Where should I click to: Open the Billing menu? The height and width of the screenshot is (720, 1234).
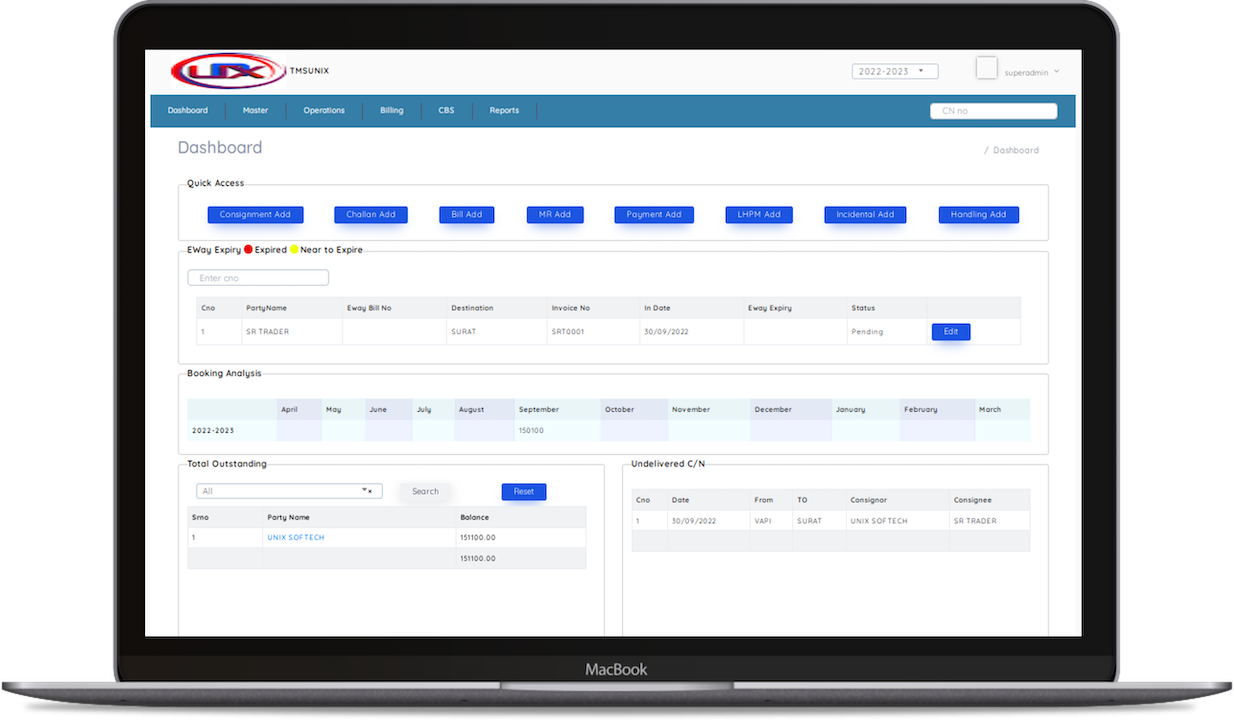[392, 110]
